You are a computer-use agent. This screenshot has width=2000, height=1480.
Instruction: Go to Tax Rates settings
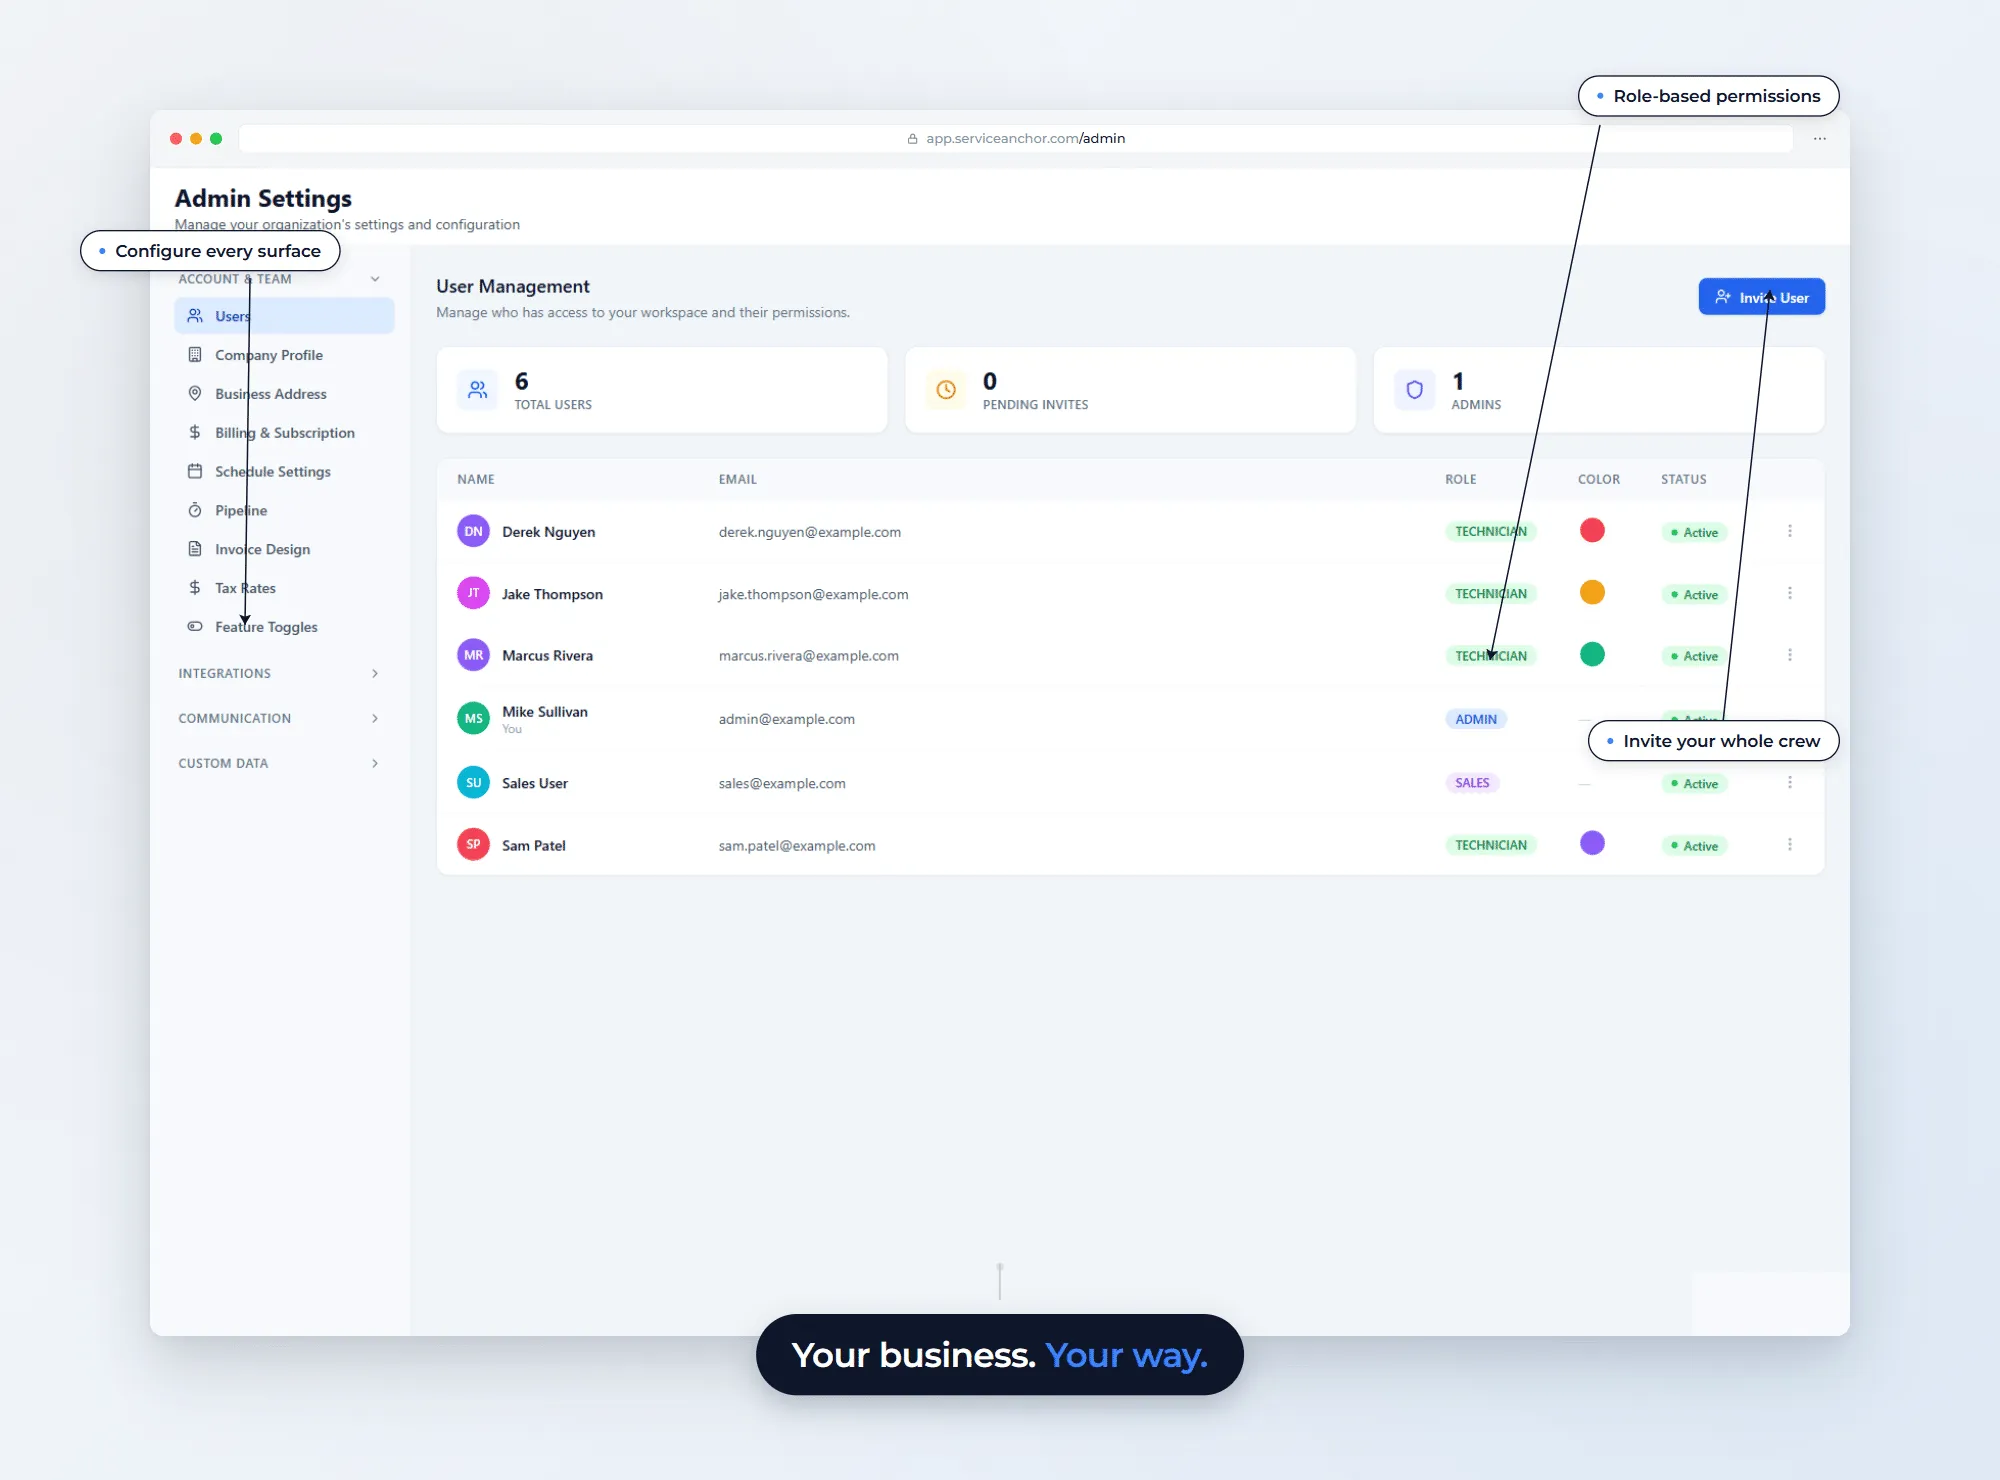tap(284, 589)
